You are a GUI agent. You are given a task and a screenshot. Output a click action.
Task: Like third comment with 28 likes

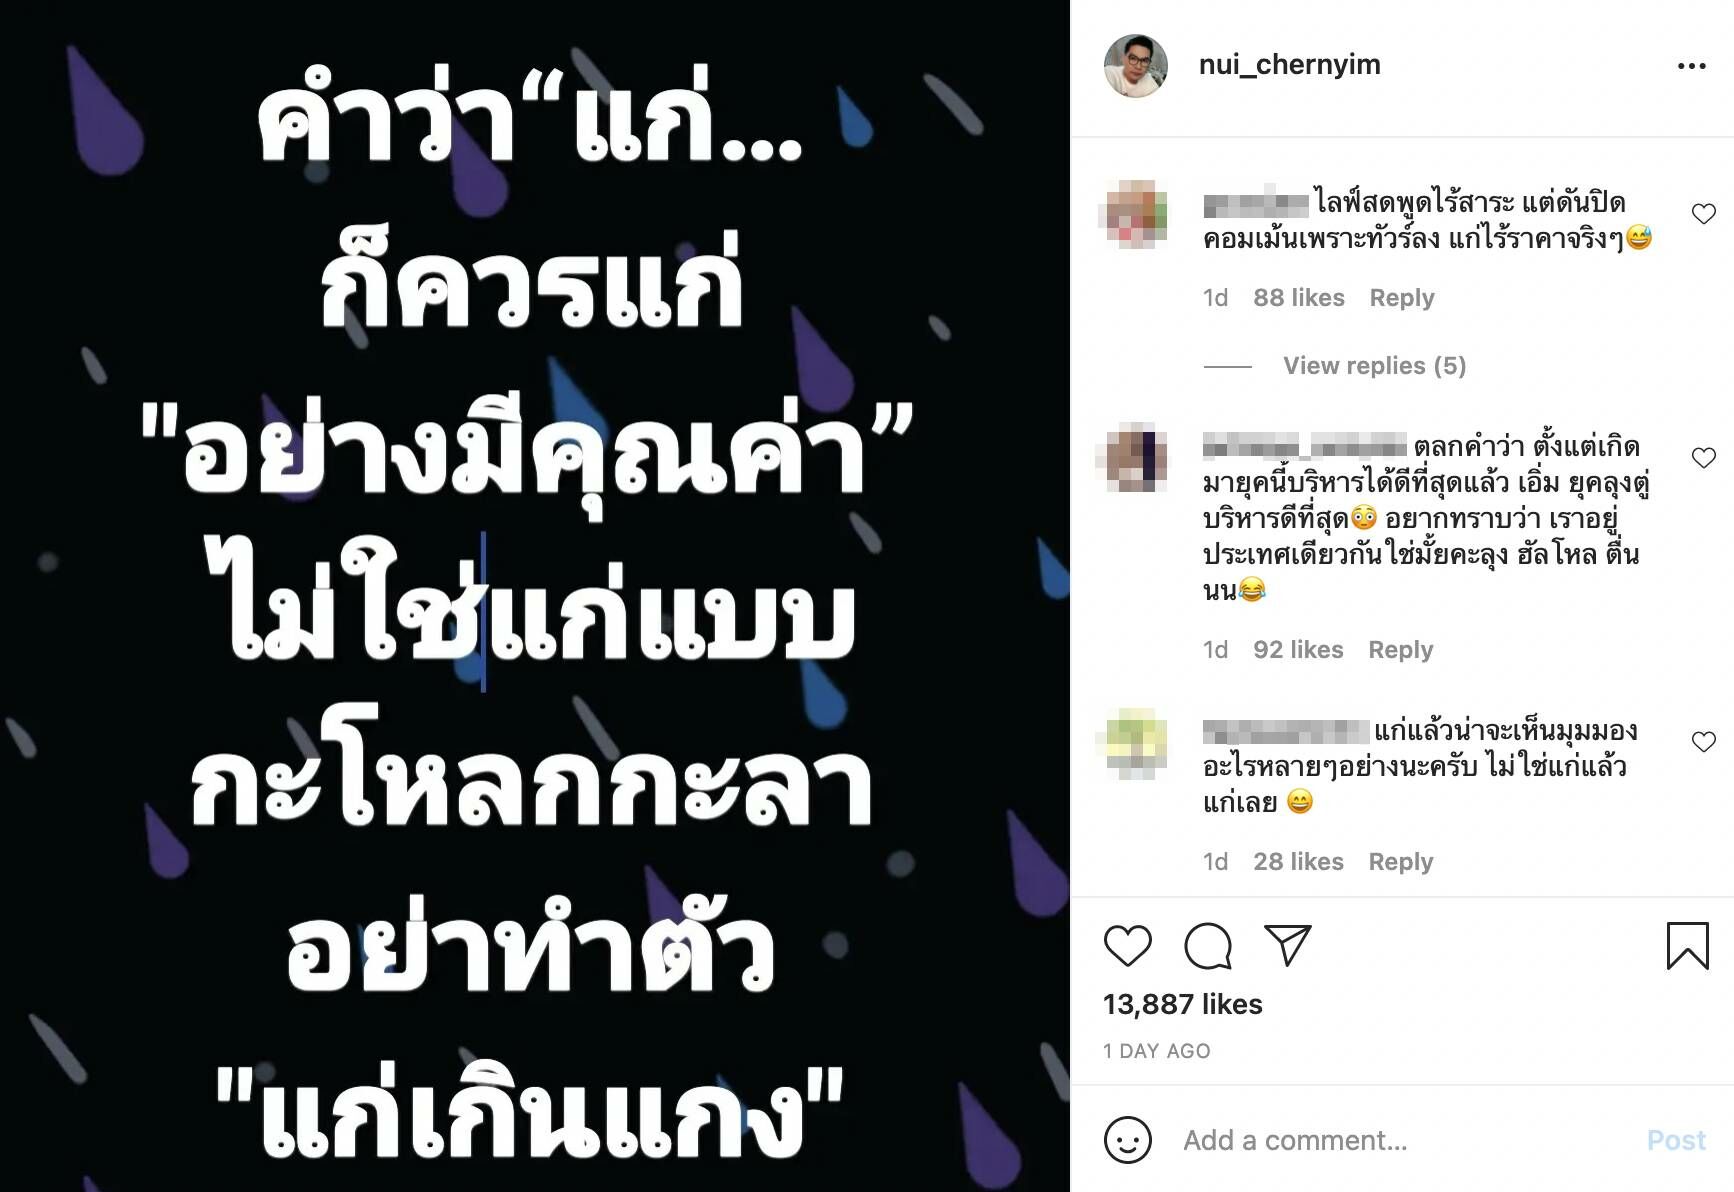tap(1703, 742)
